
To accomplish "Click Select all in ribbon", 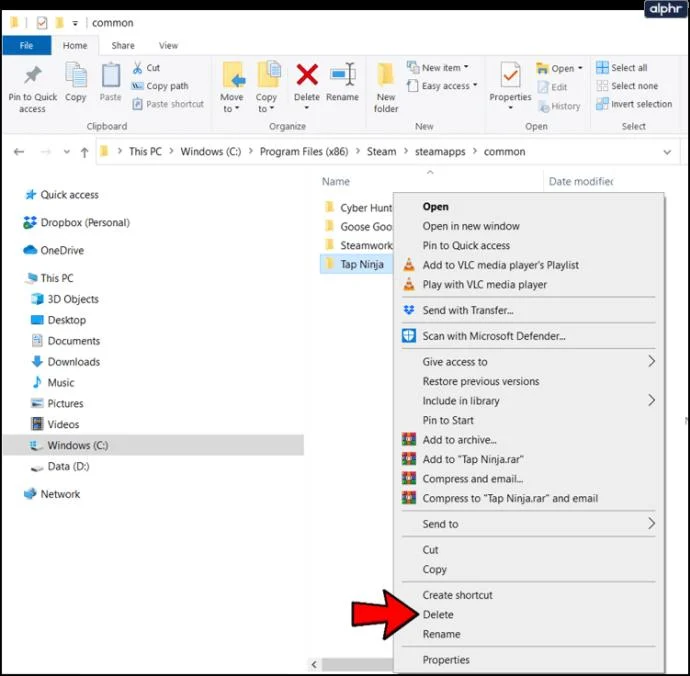I will tap(622, 68).
